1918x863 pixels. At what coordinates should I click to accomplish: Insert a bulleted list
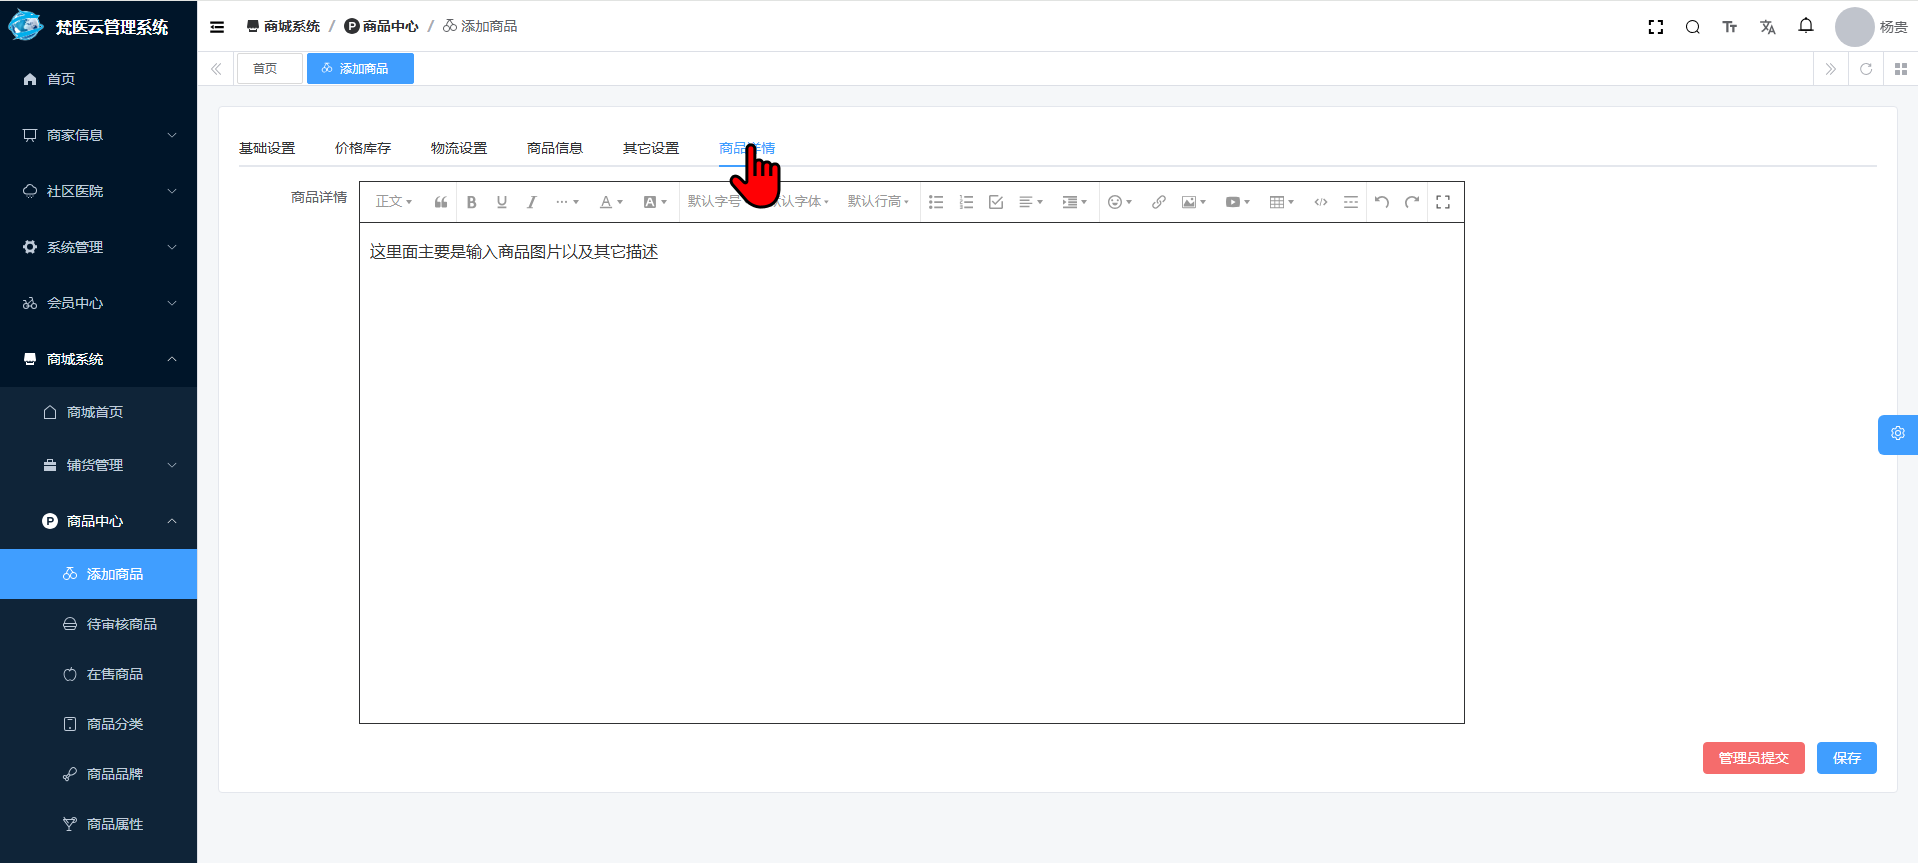[x=935, y=202]
